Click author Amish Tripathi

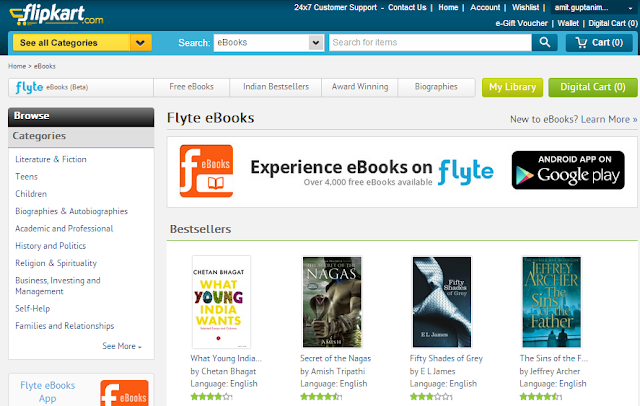click(x=338, y=371)
